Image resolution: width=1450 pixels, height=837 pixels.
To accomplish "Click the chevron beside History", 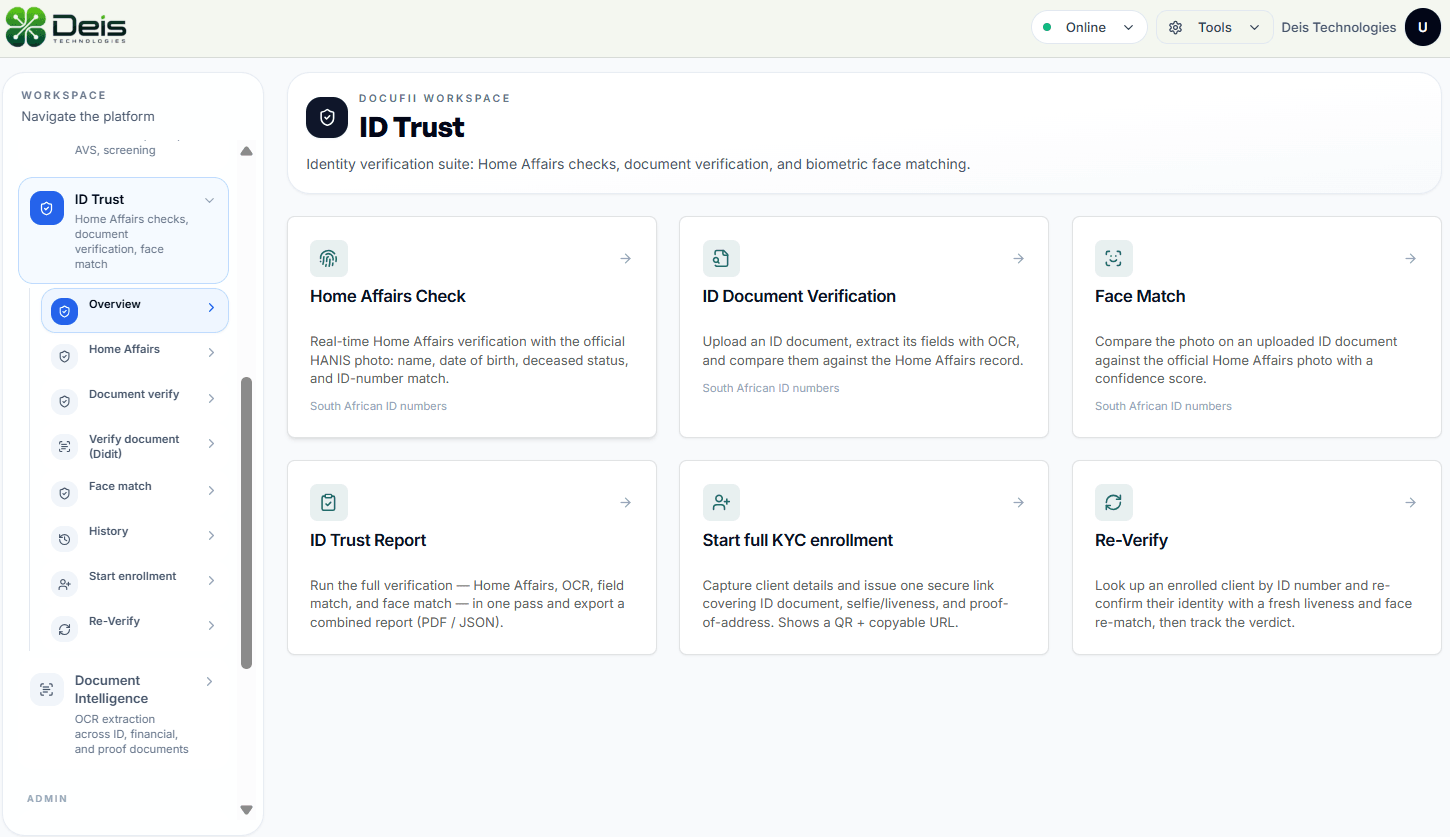I will (x=211, y=535).
